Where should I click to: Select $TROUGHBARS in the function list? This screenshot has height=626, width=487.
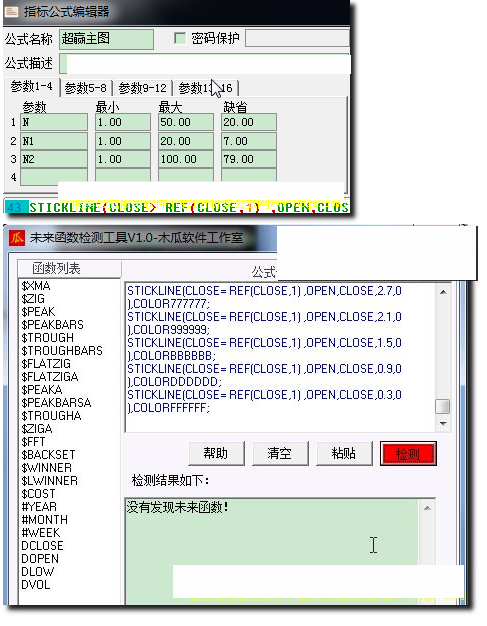click(62, 351)
